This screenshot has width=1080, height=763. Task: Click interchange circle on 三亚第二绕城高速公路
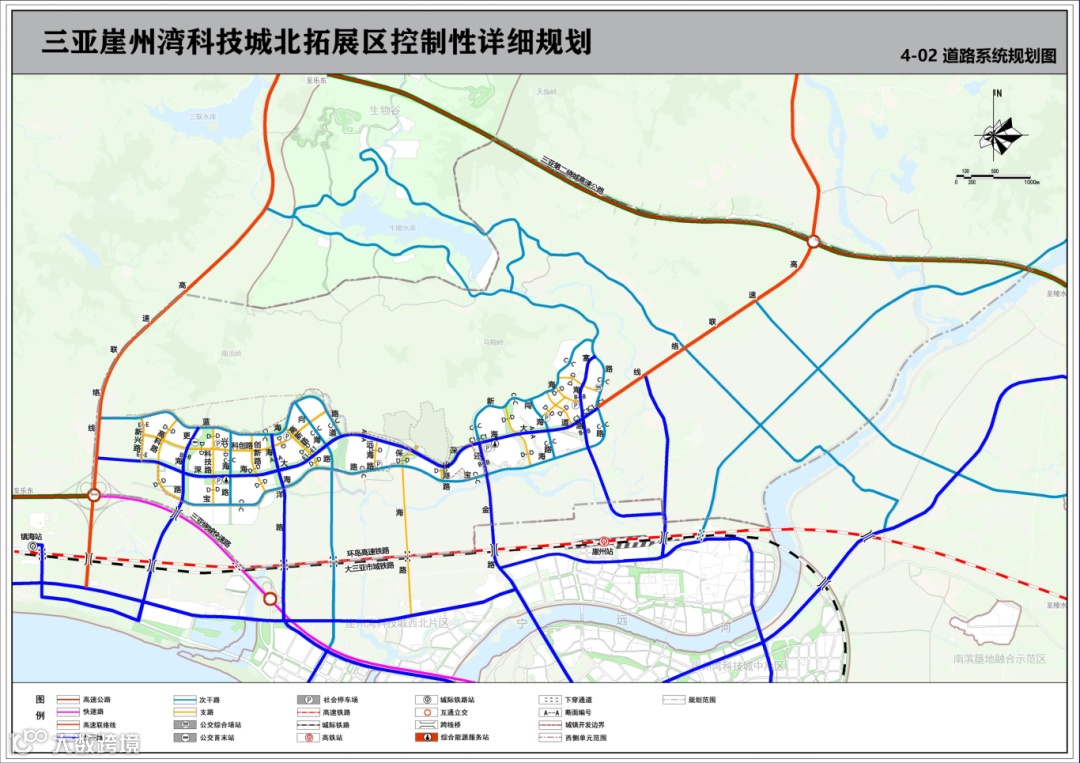click(x=813, y=242)
